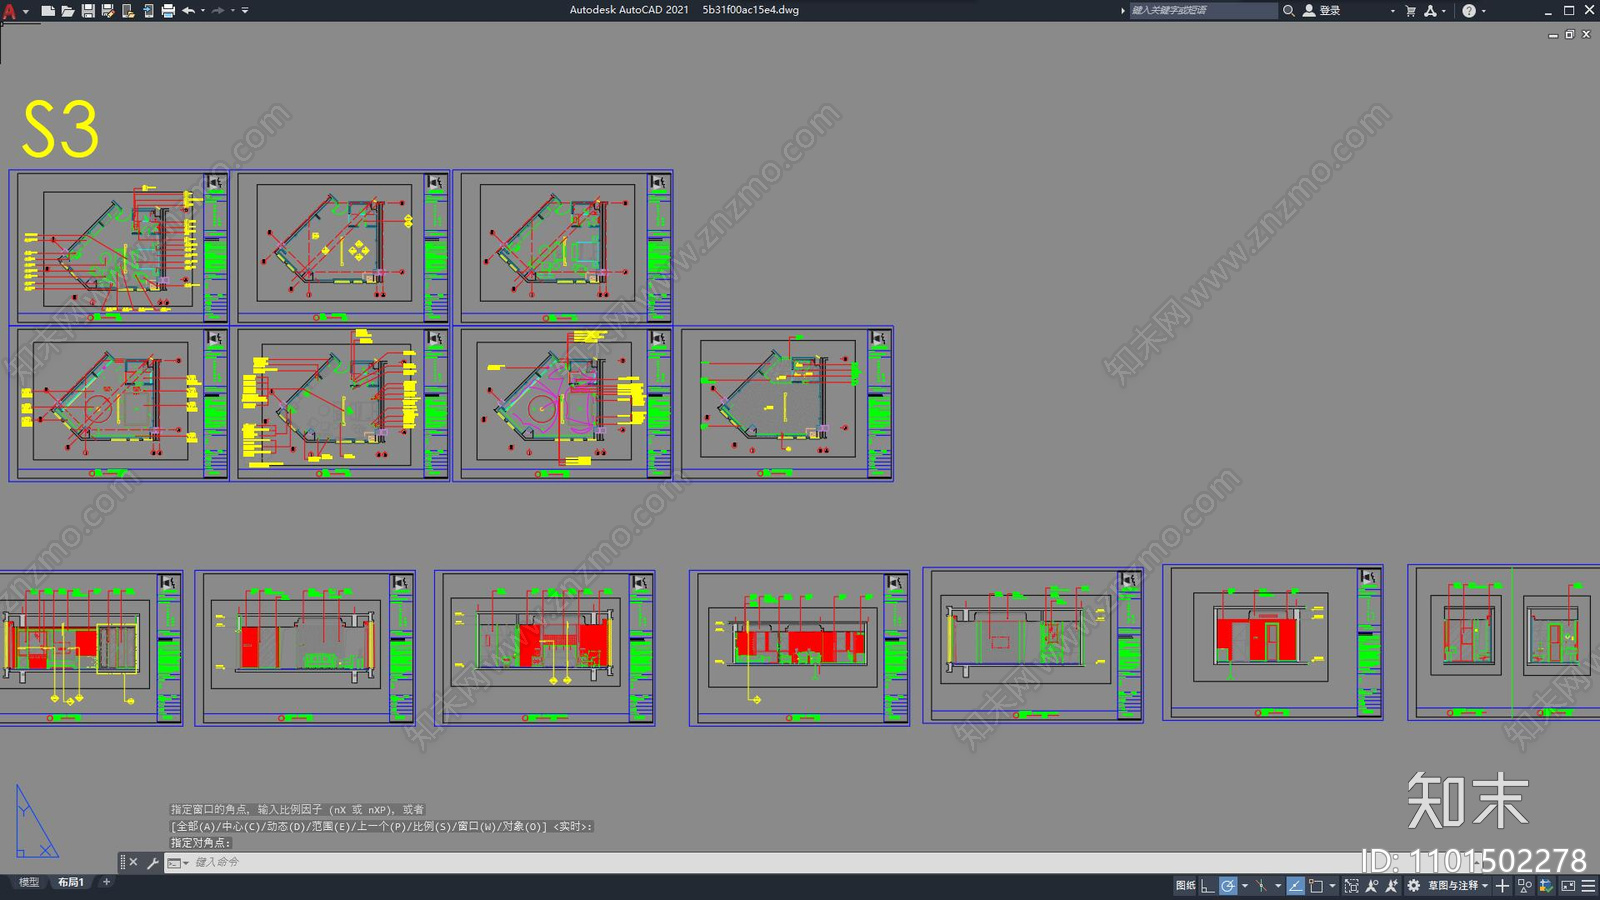Toggle the 图纸 paper space button
The image size is (1600, 900).
pyautogui.click(x=1186, y=886)
